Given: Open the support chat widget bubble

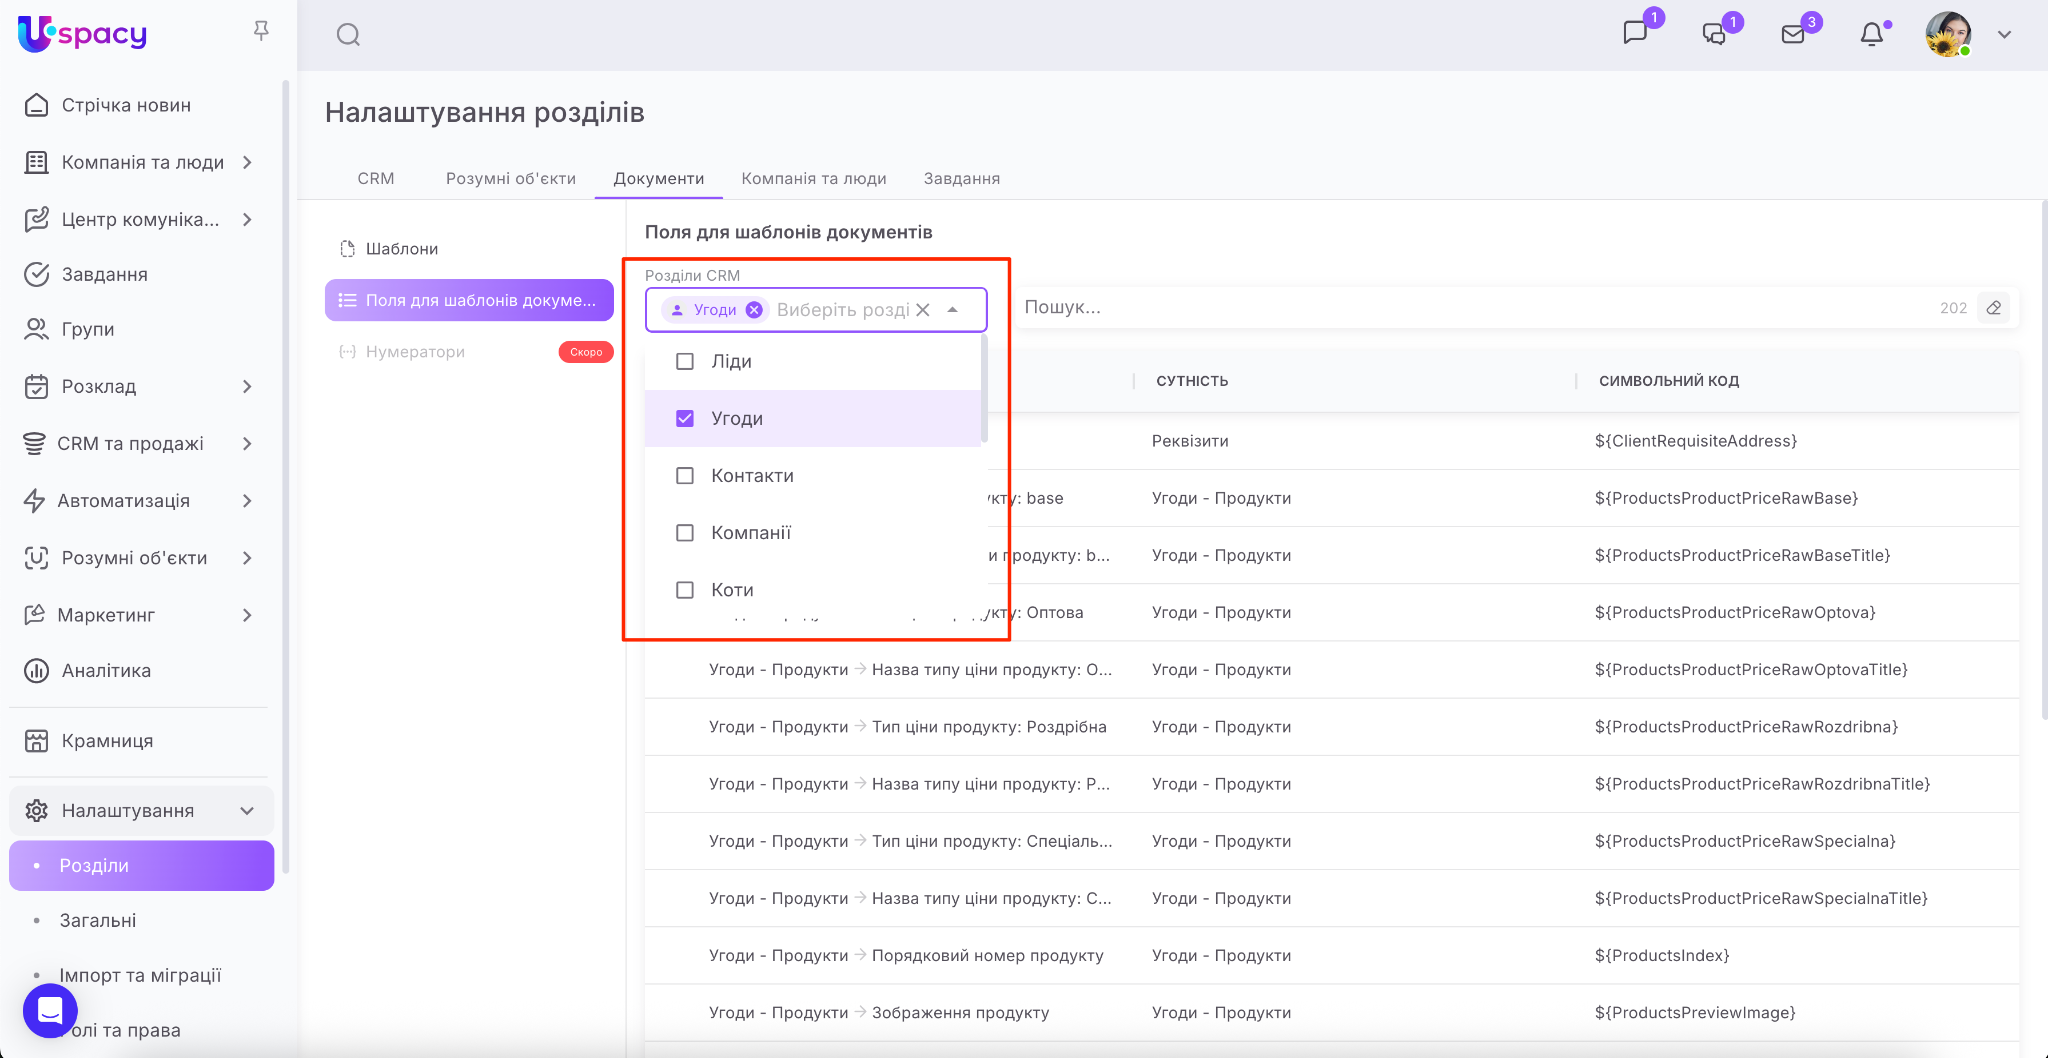Looking at the screenshot, I should (x=50, y=1010).
